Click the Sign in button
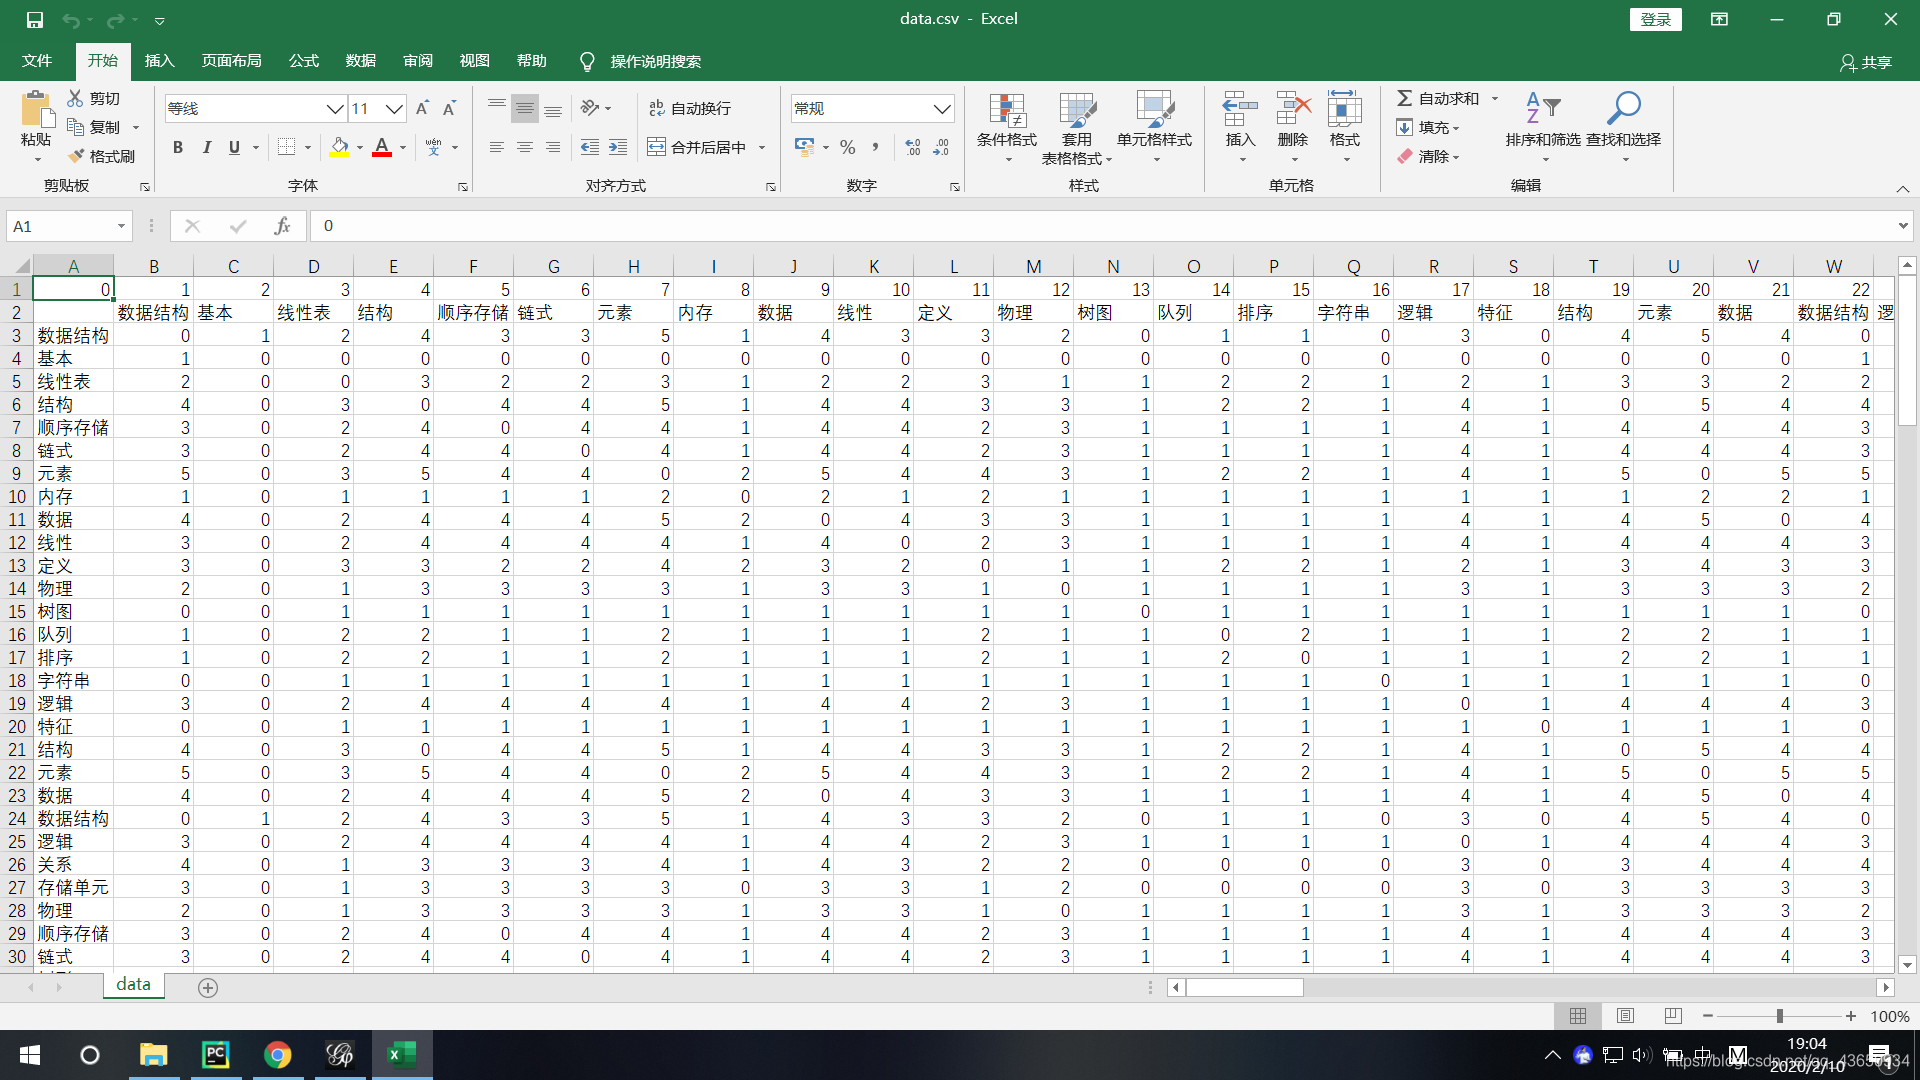 [1655, 19]
